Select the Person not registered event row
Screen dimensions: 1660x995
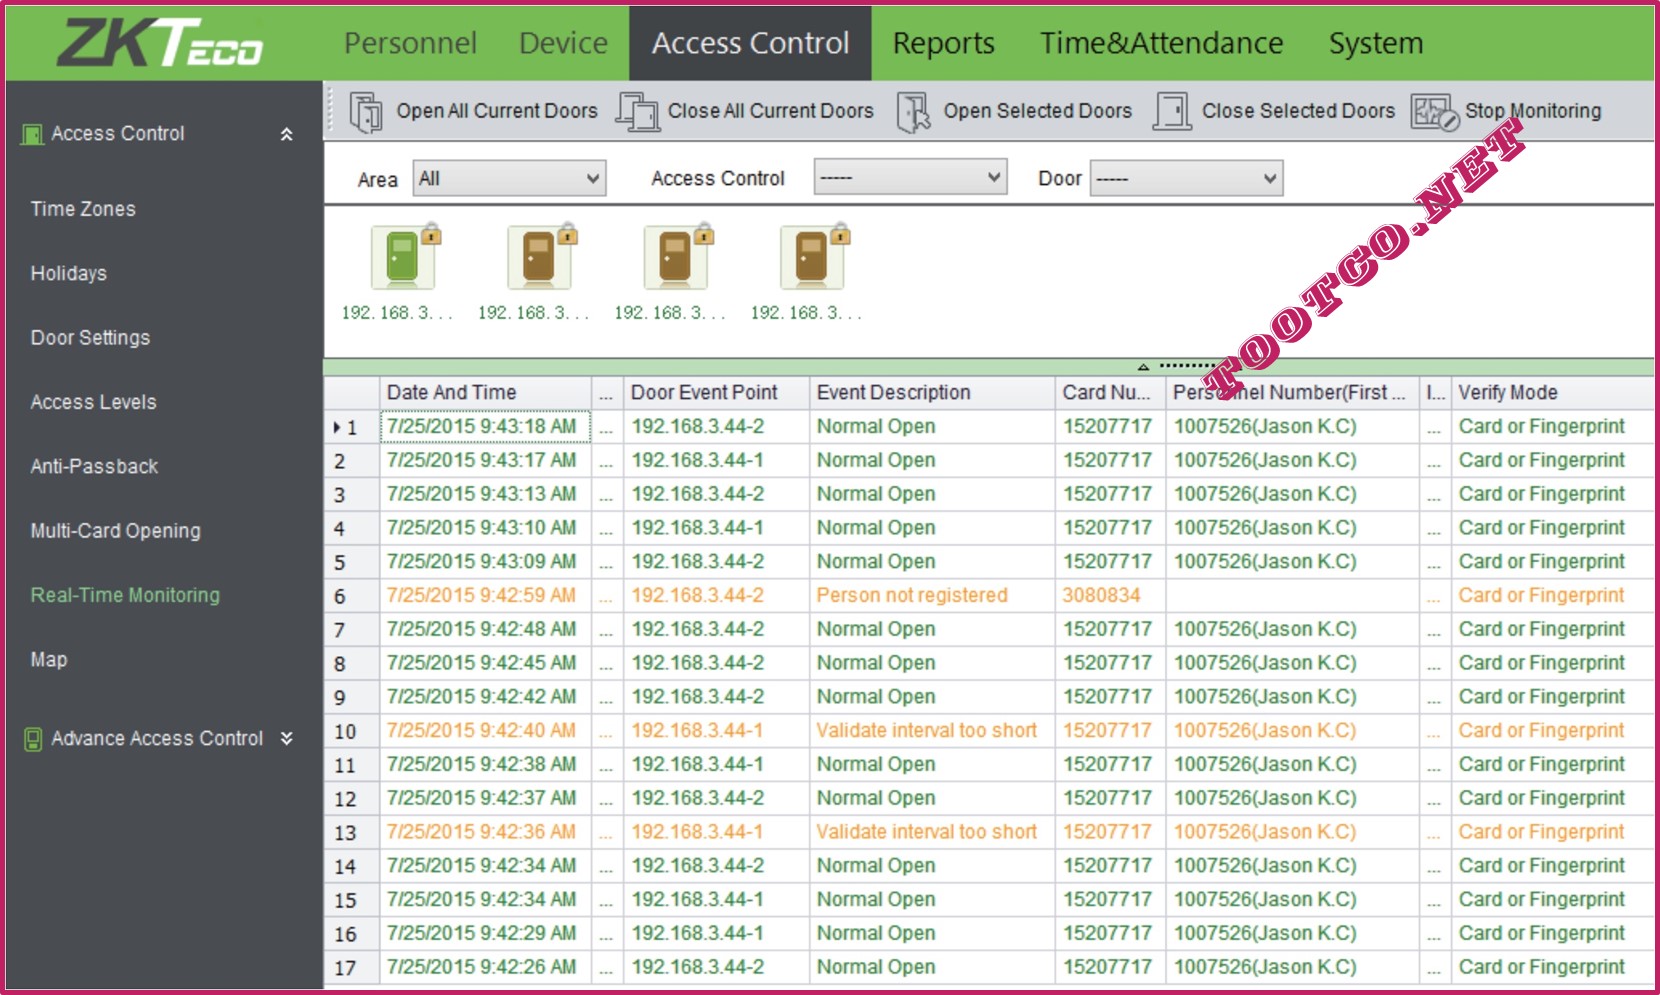[x=911, y=596]
